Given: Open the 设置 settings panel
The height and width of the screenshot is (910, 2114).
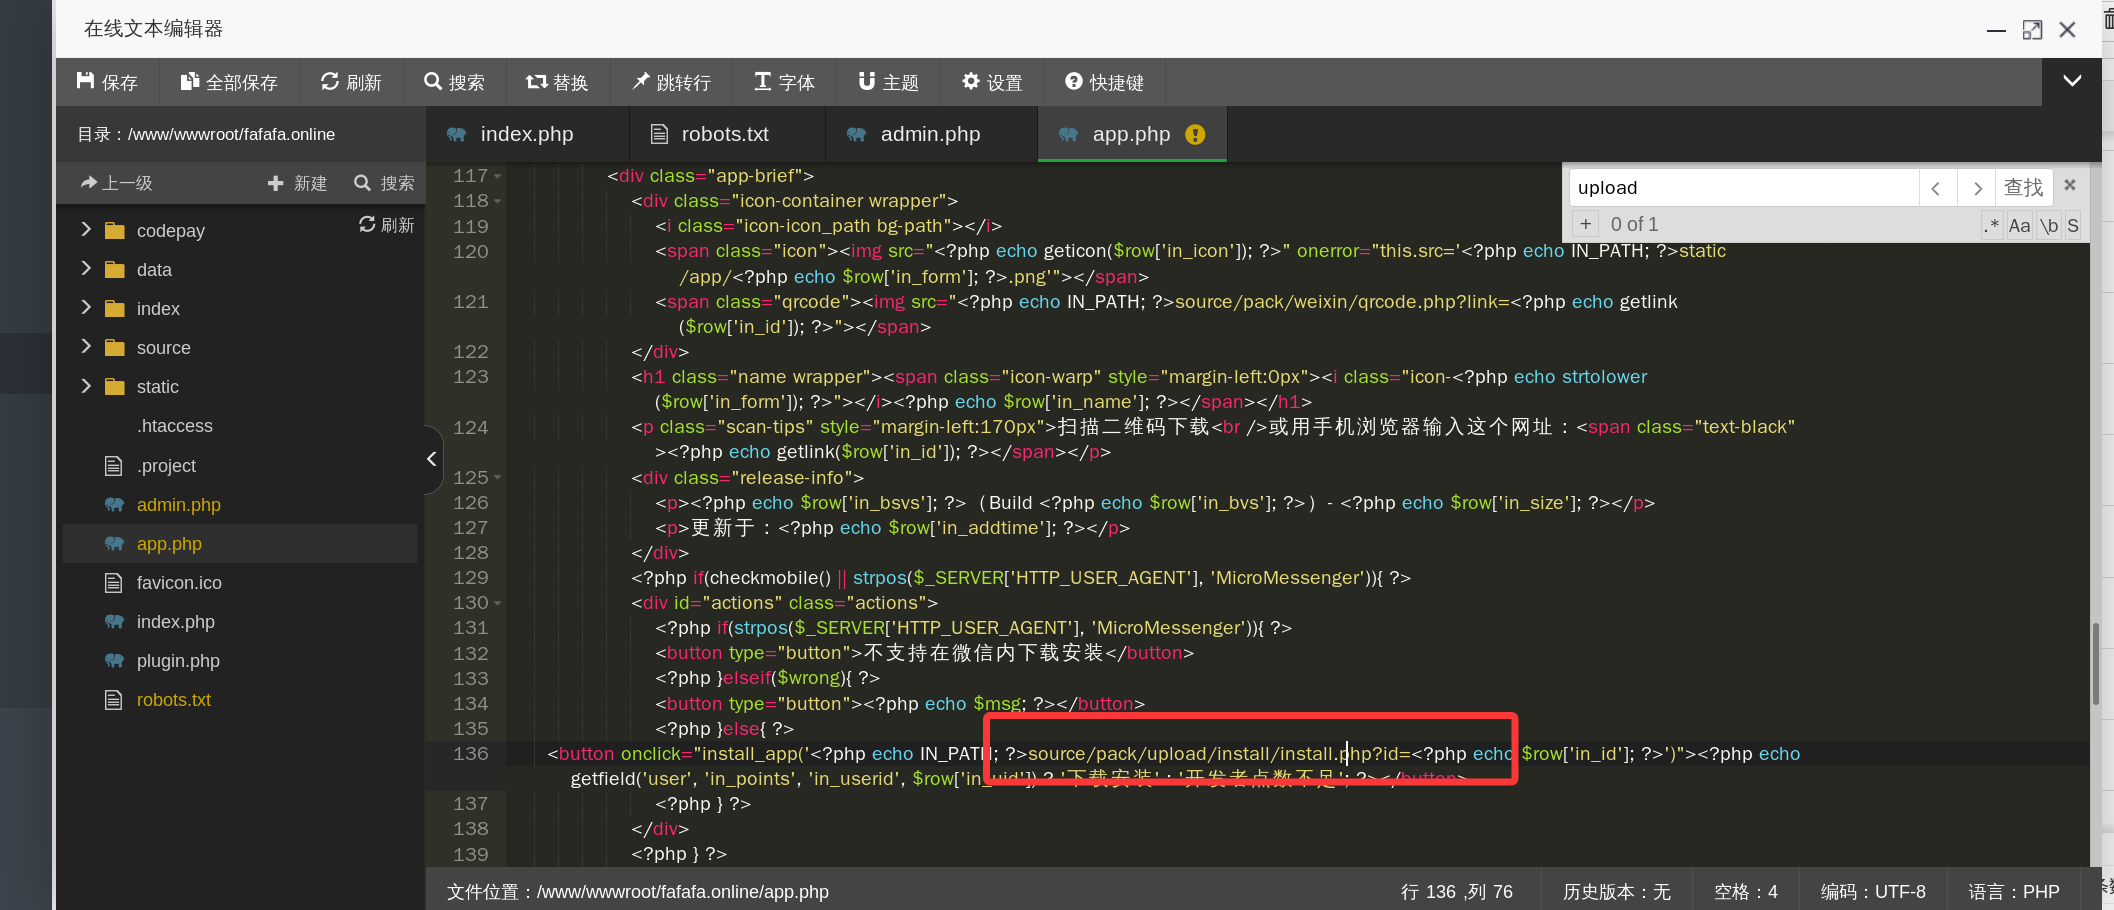Looking at the screenshot, I should point(992,82).
